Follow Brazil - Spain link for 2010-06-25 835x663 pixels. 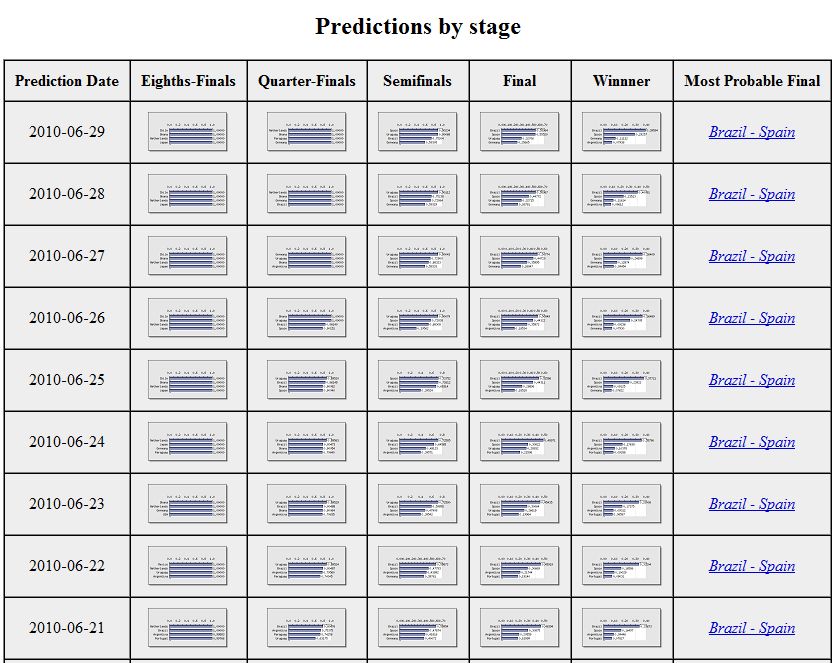click(752, 380)
